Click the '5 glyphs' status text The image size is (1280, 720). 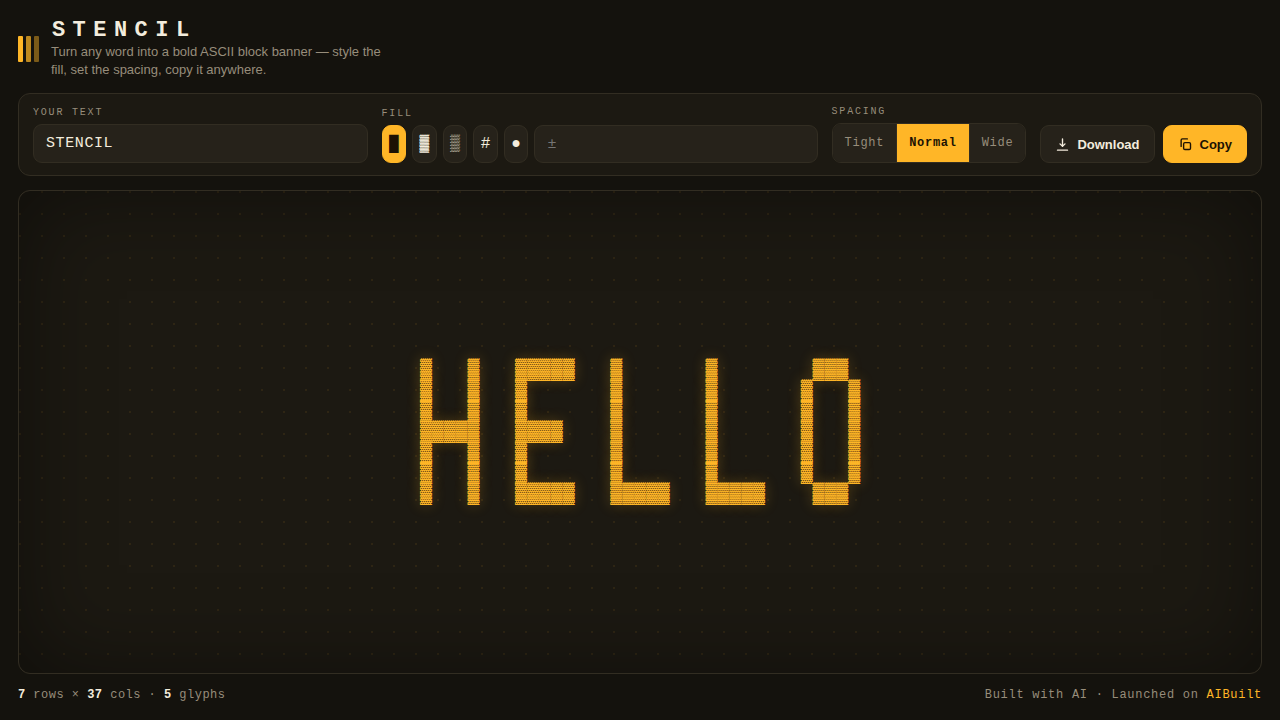(x=194, y=694)
